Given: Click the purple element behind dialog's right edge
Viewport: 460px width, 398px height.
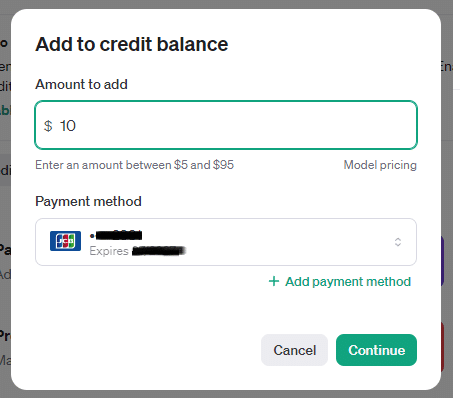Looking at the screenshot, I should point(442,261).
